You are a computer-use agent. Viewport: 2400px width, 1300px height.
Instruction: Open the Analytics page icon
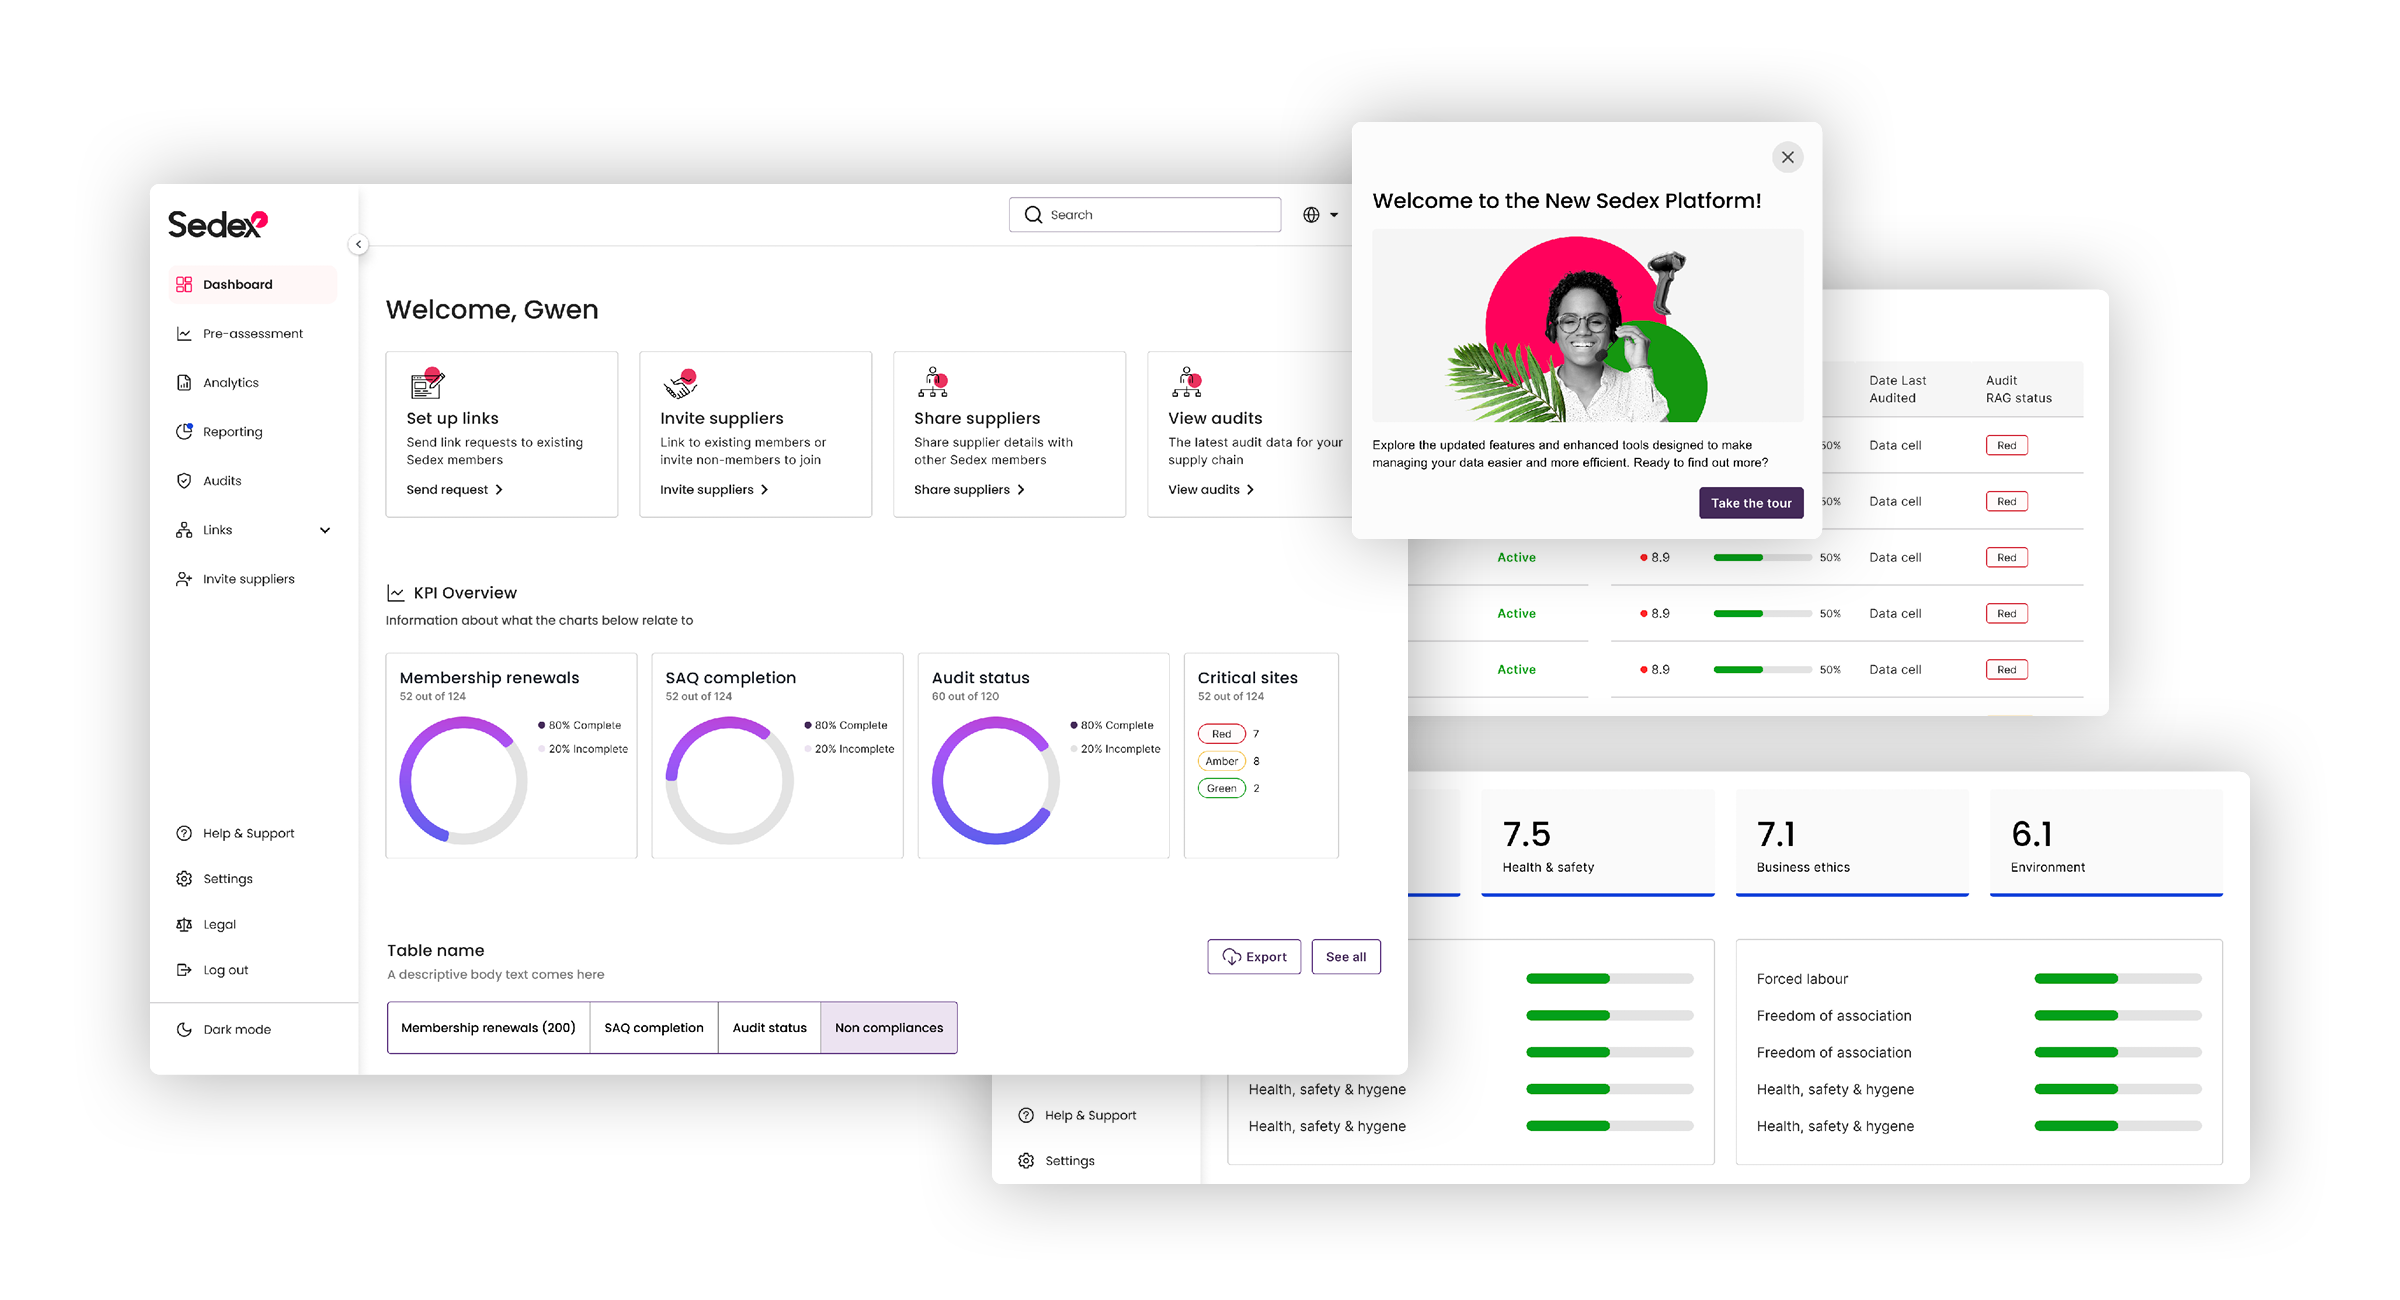tap(184, 382)
